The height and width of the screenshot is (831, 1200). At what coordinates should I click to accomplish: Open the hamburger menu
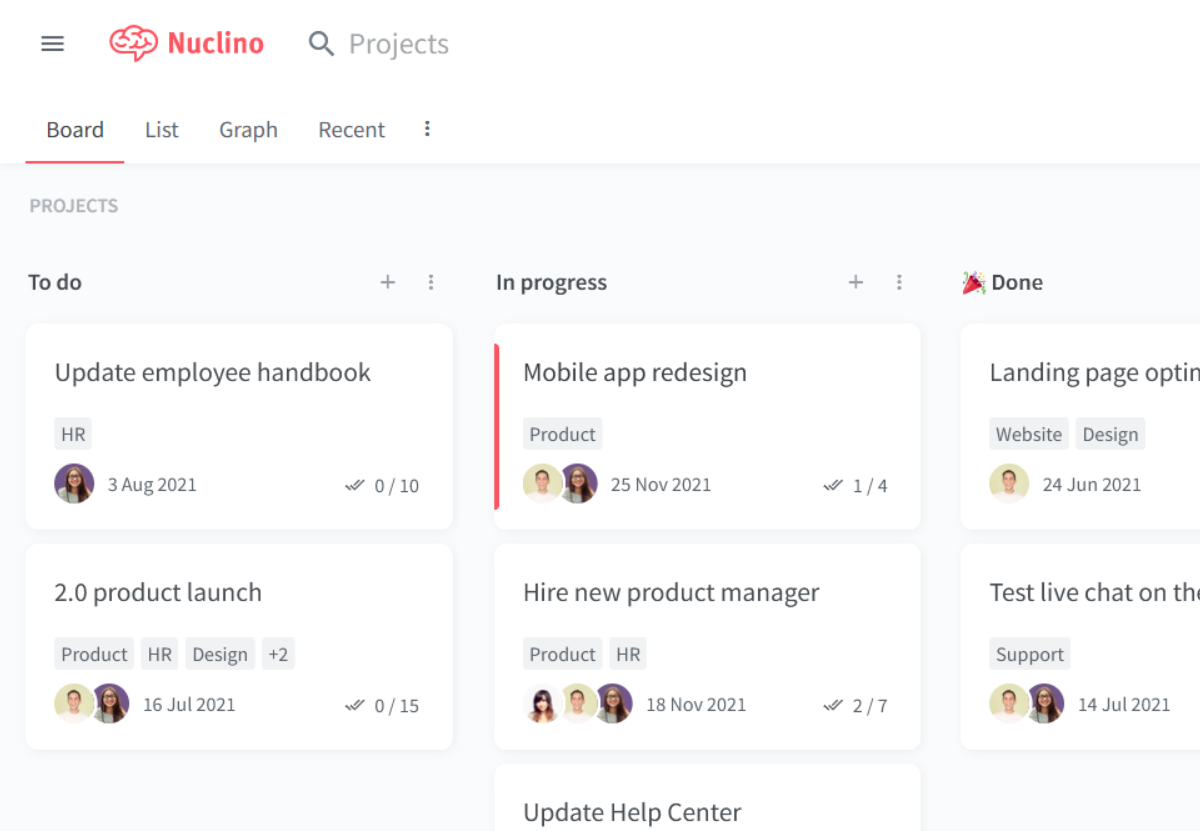pos(52,44)
